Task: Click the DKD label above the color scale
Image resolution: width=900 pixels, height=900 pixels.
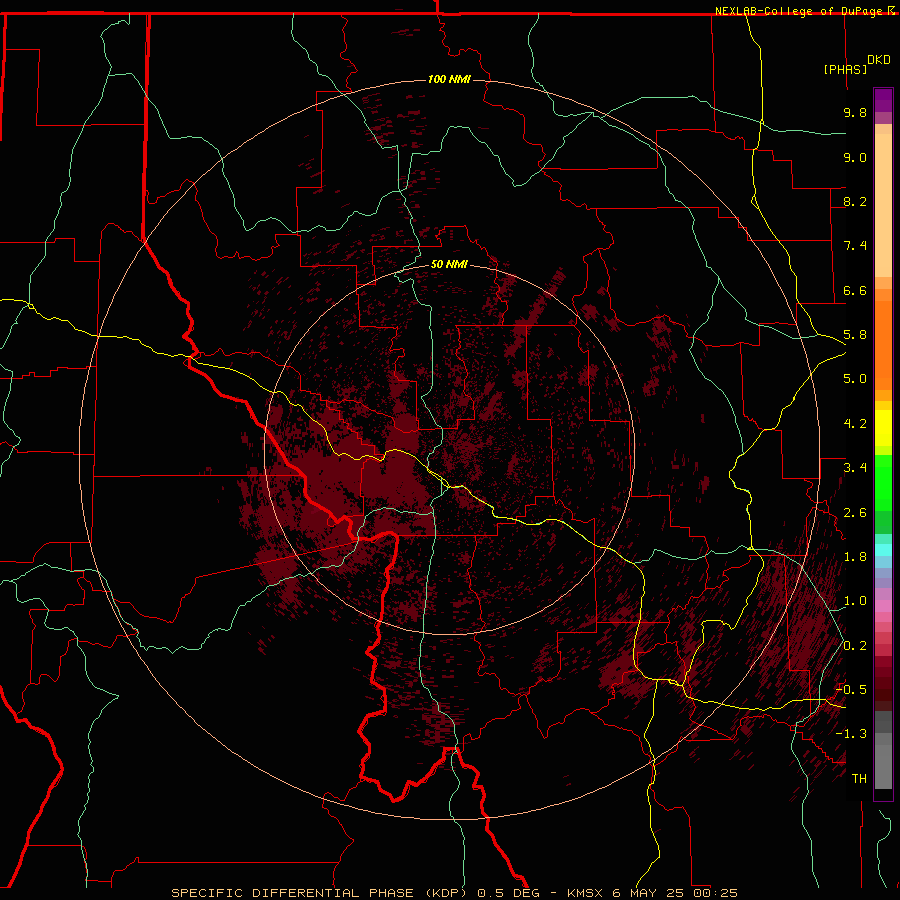Action: (879, 59)
